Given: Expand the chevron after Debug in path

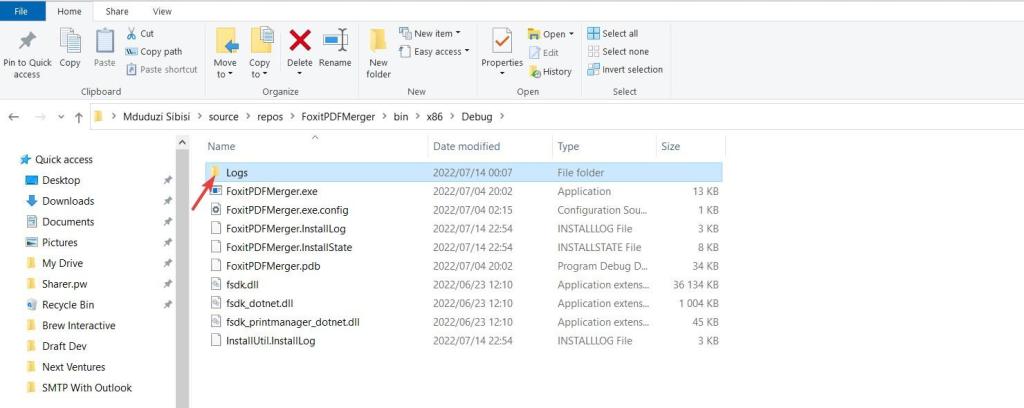Looking at the screenshot, I should pos(502,117).
